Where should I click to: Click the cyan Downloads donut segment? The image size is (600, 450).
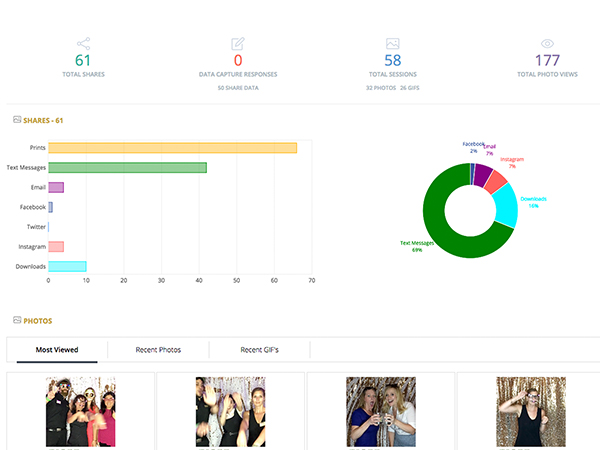pos(505,206)
